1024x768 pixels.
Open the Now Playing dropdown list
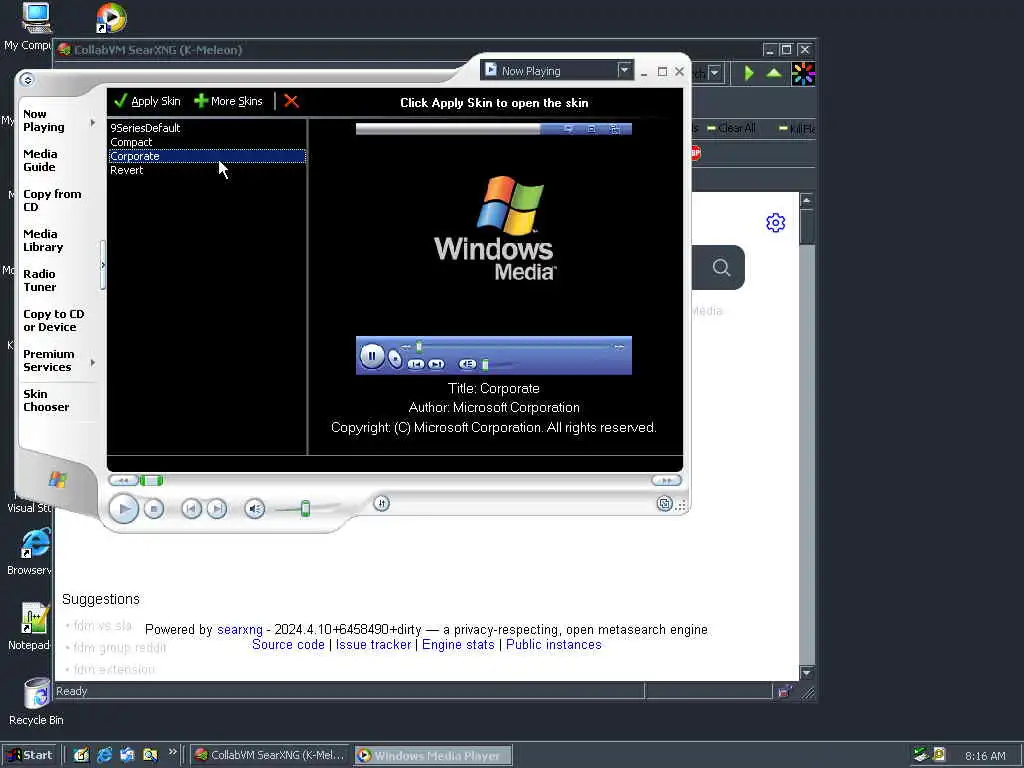coord(624,69)
